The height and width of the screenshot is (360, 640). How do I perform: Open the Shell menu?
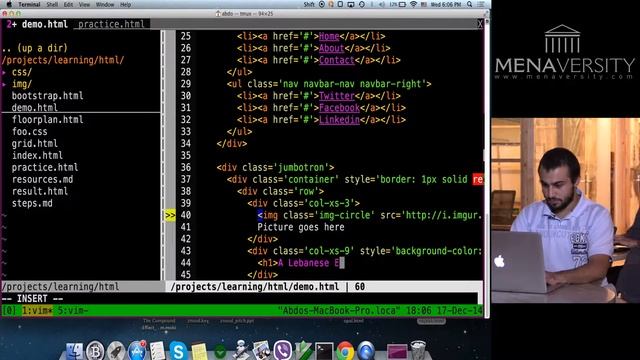click(x=52, y=4)
